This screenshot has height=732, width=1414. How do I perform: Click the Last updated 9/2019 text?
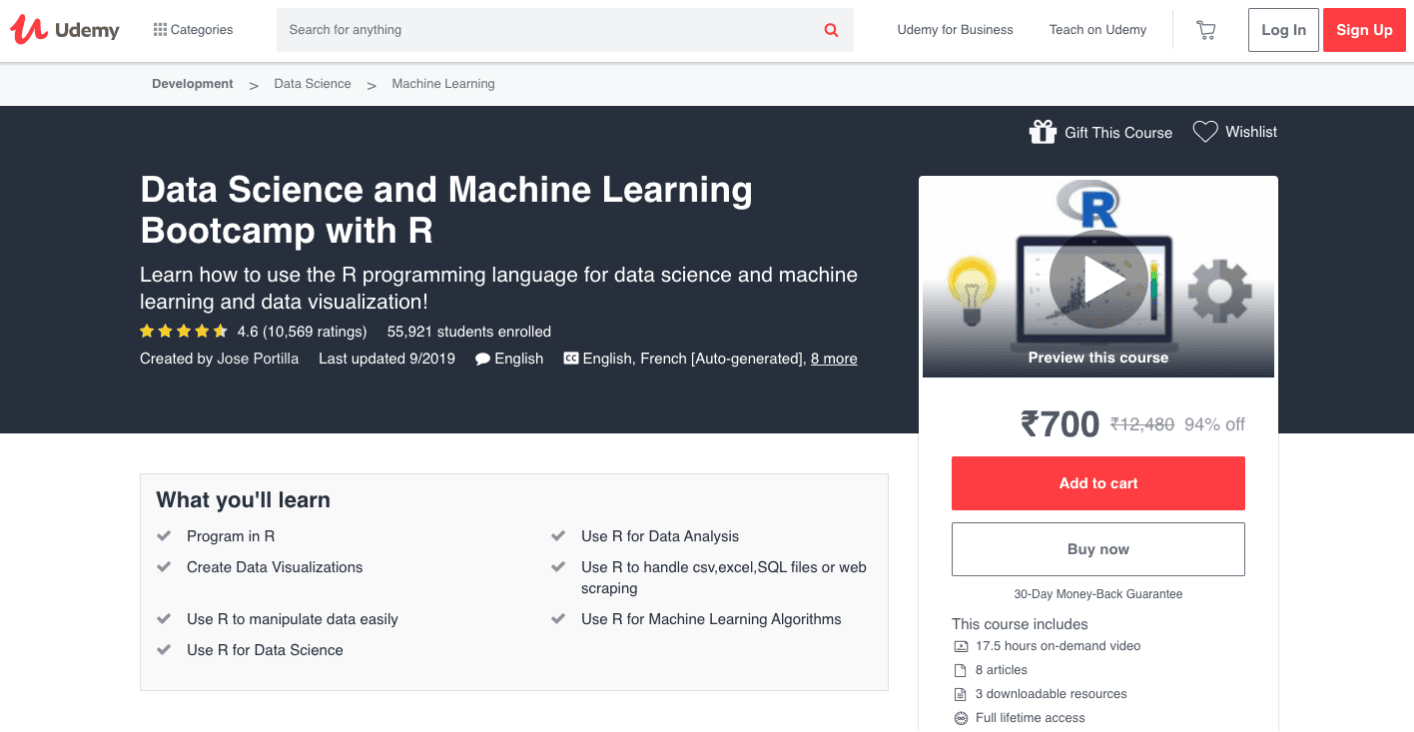(x=387, y=359)
